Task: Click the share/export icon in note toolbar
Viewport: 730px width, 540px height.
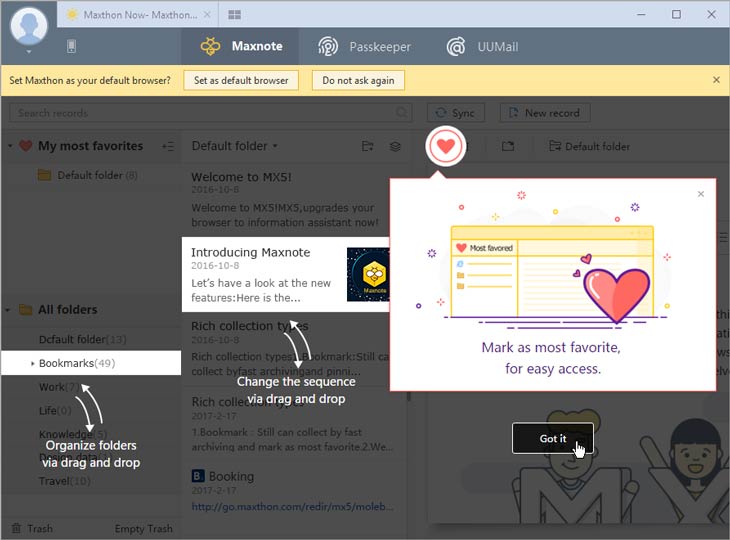Action: 507,146
